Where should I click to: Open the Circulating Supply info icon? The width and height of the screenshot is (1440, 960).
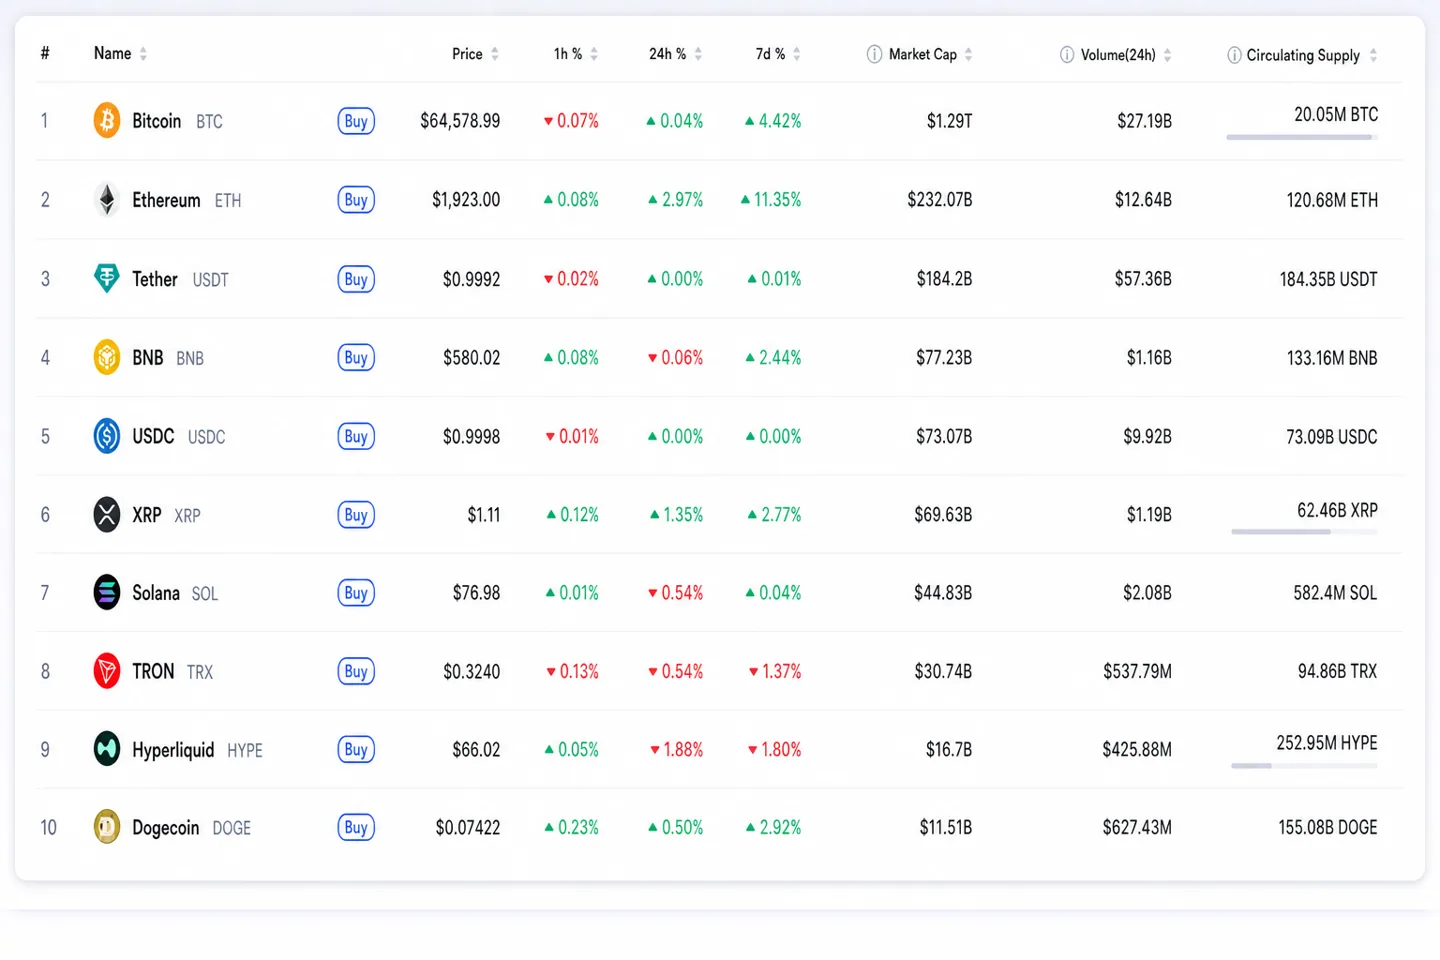[x=1234, y=55]
